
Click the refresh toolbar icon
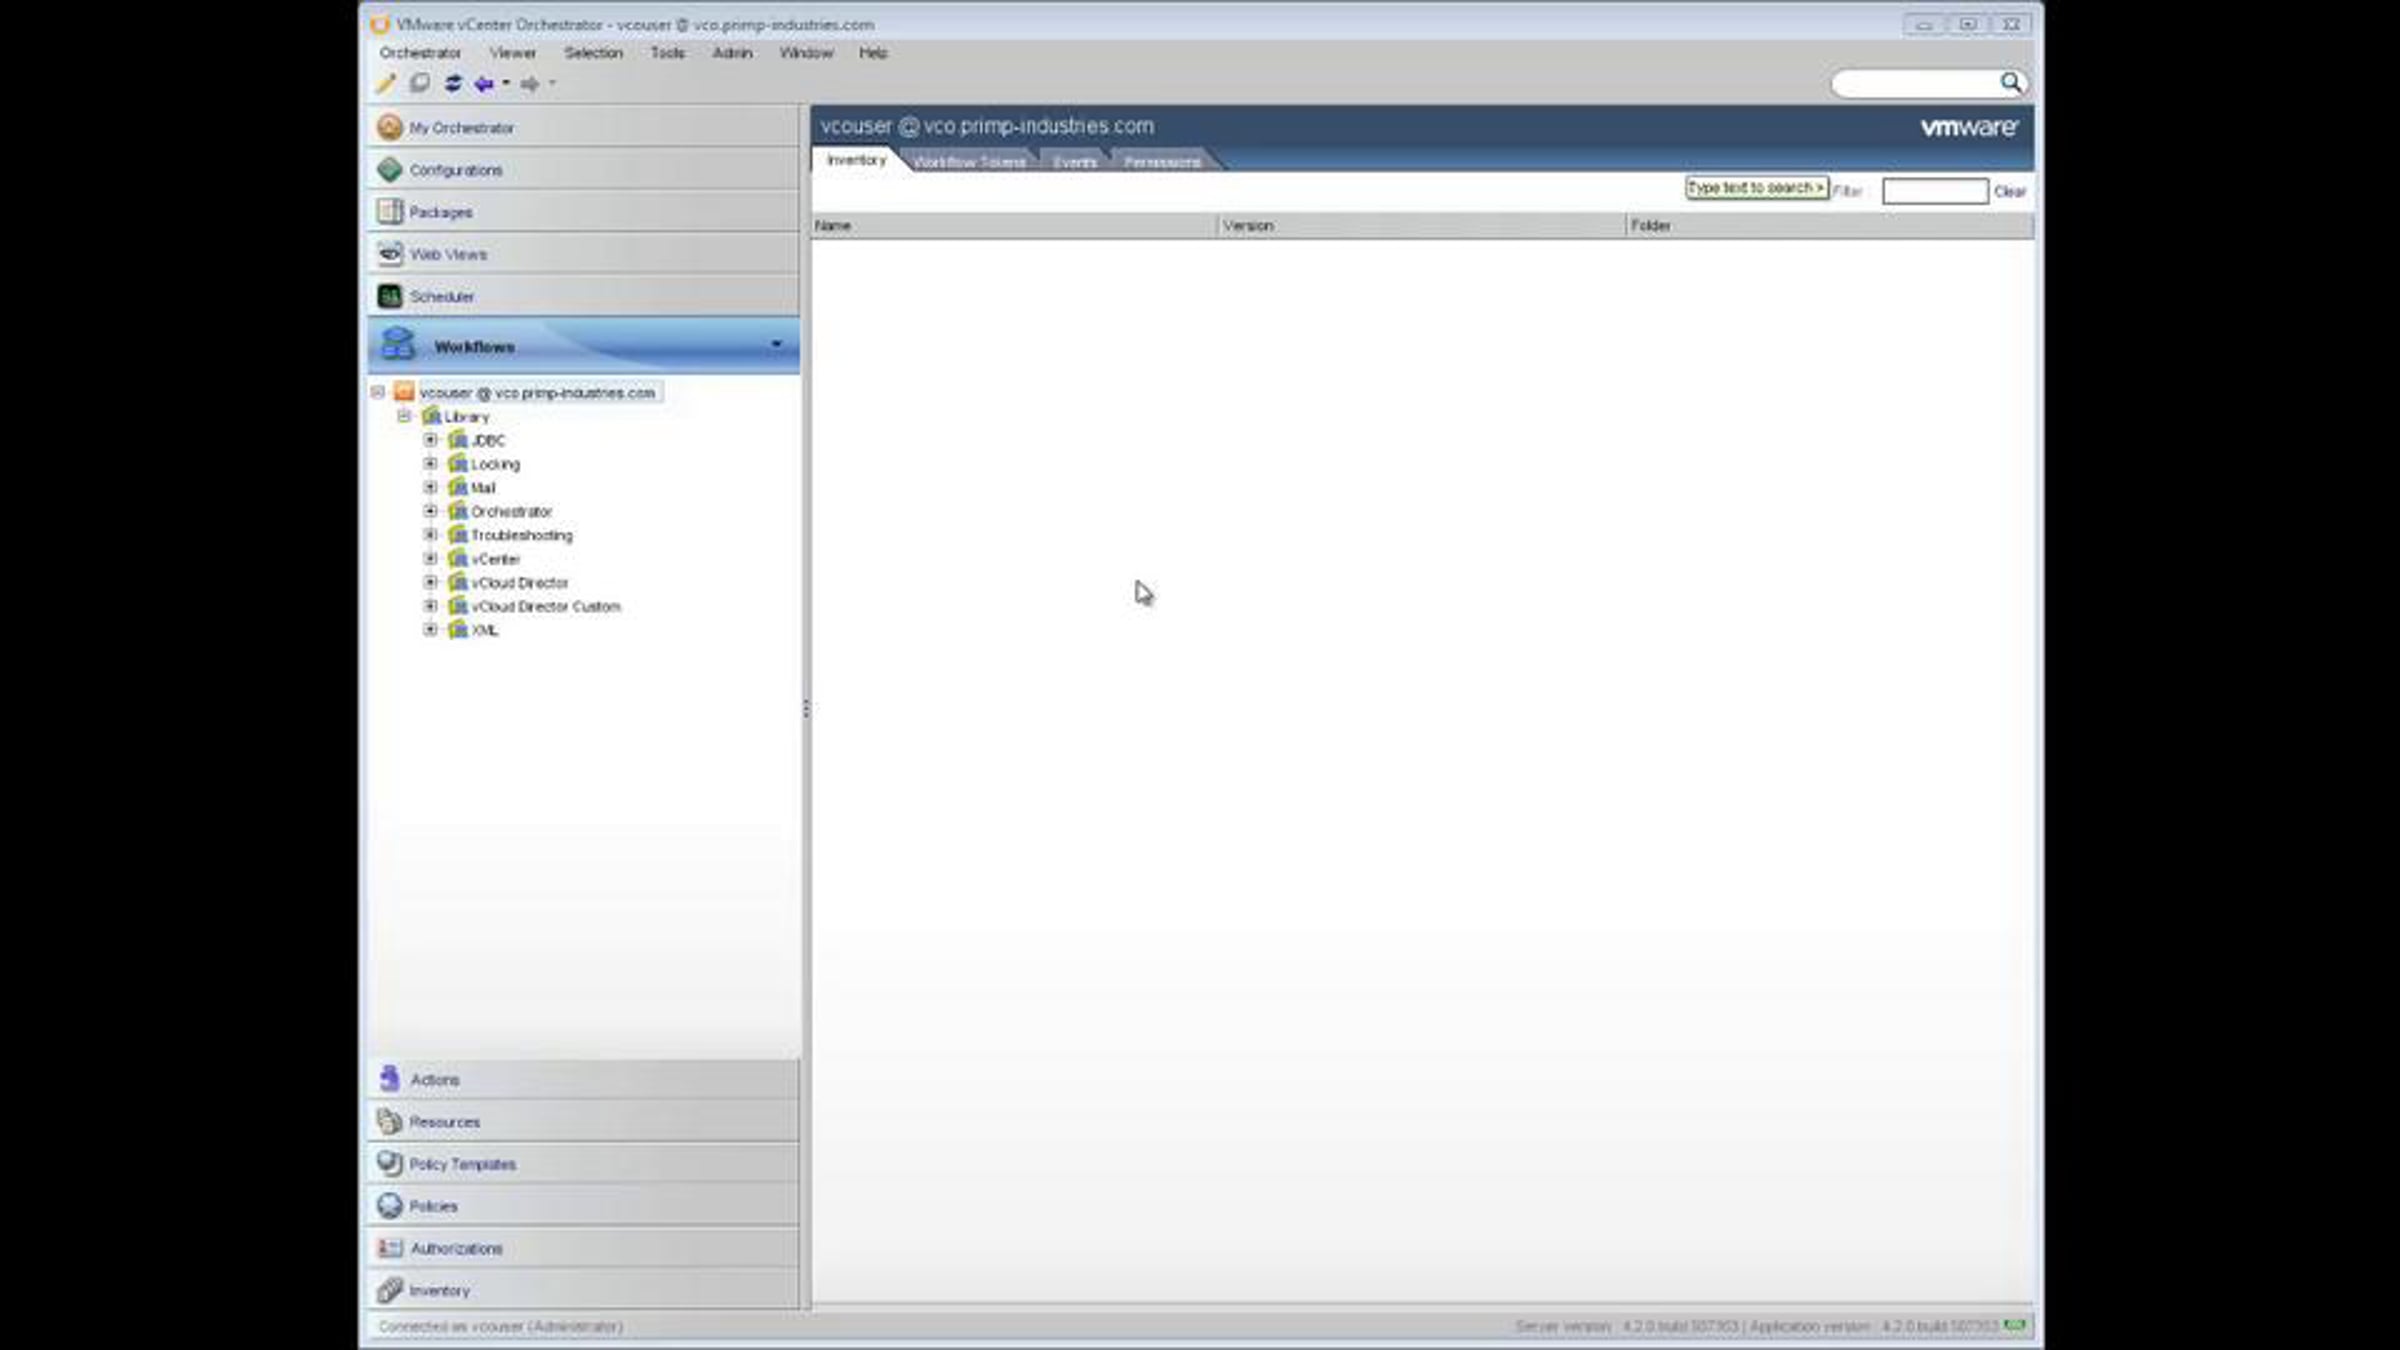pyautogui.click(x=453, y=84)
